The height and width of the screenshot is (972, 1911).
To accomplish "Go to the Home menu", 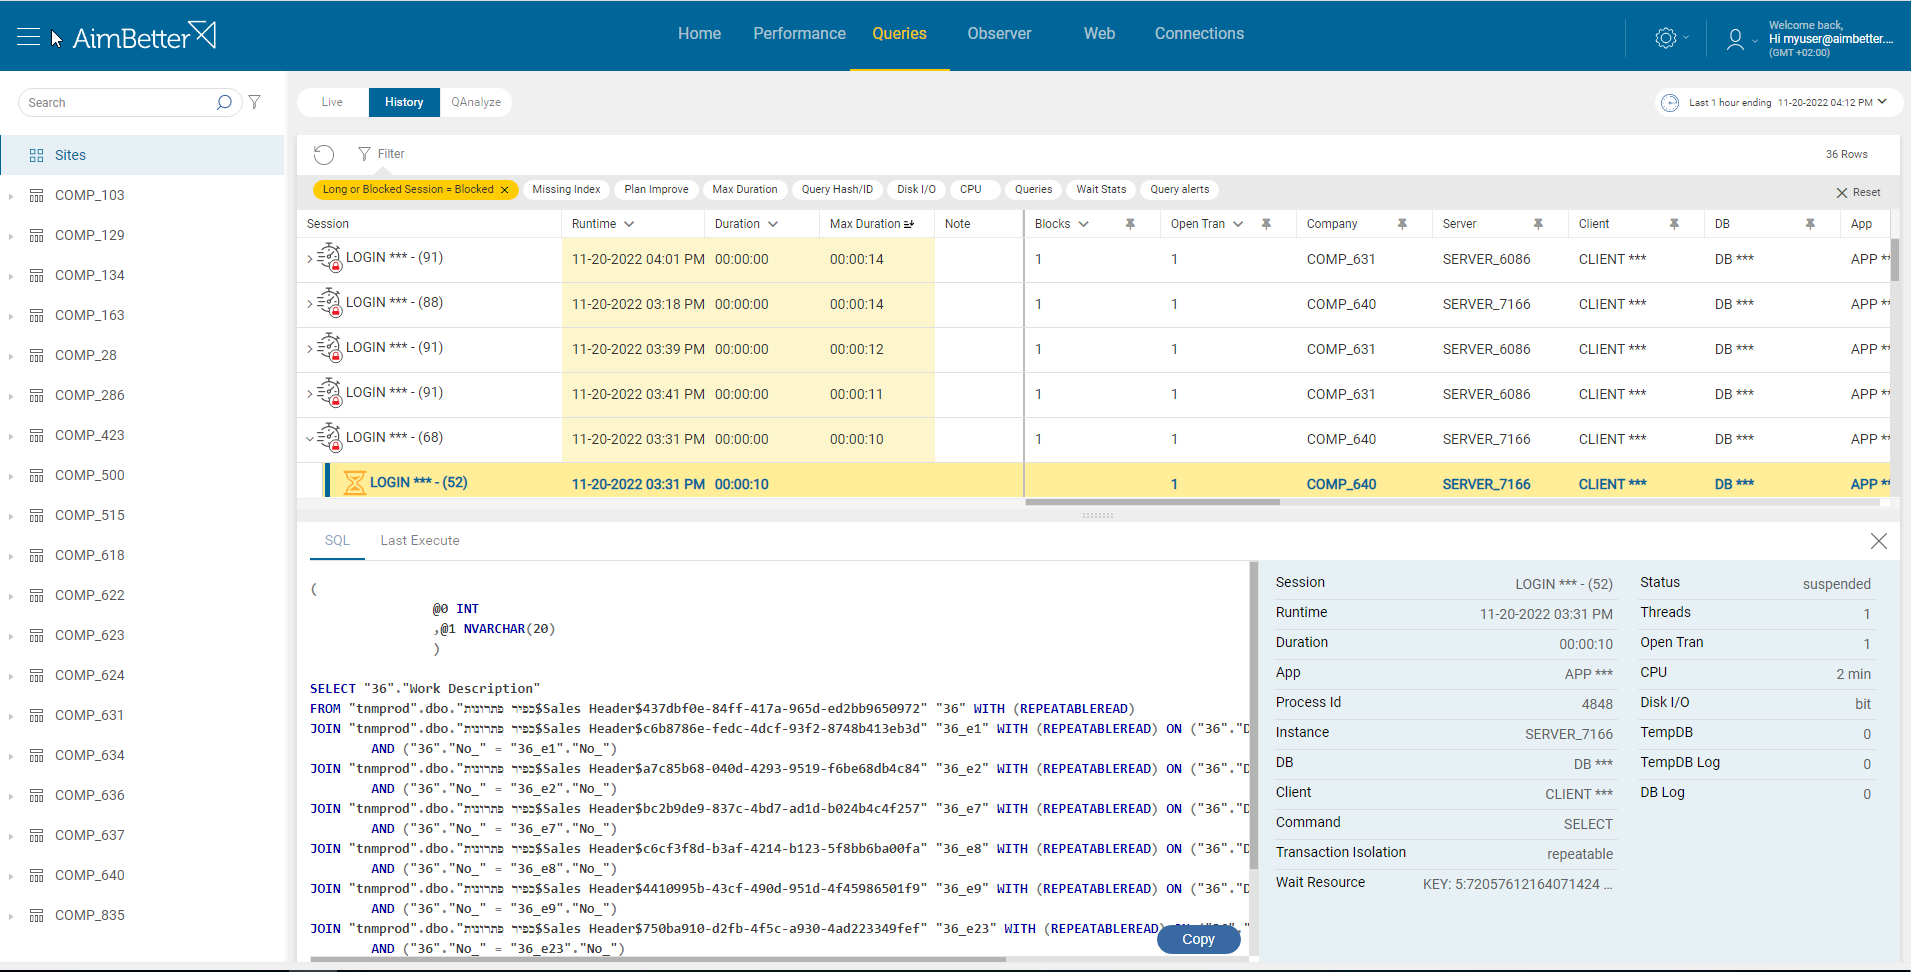I will point(699,34).
